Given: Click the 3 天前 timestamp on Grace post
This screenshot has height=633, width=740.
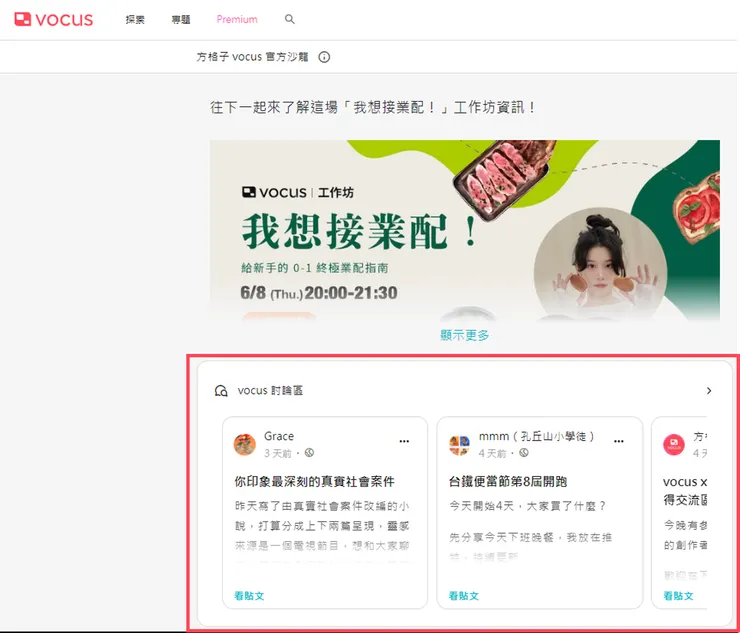Looking at the screenshot, I should pos(278,454).
